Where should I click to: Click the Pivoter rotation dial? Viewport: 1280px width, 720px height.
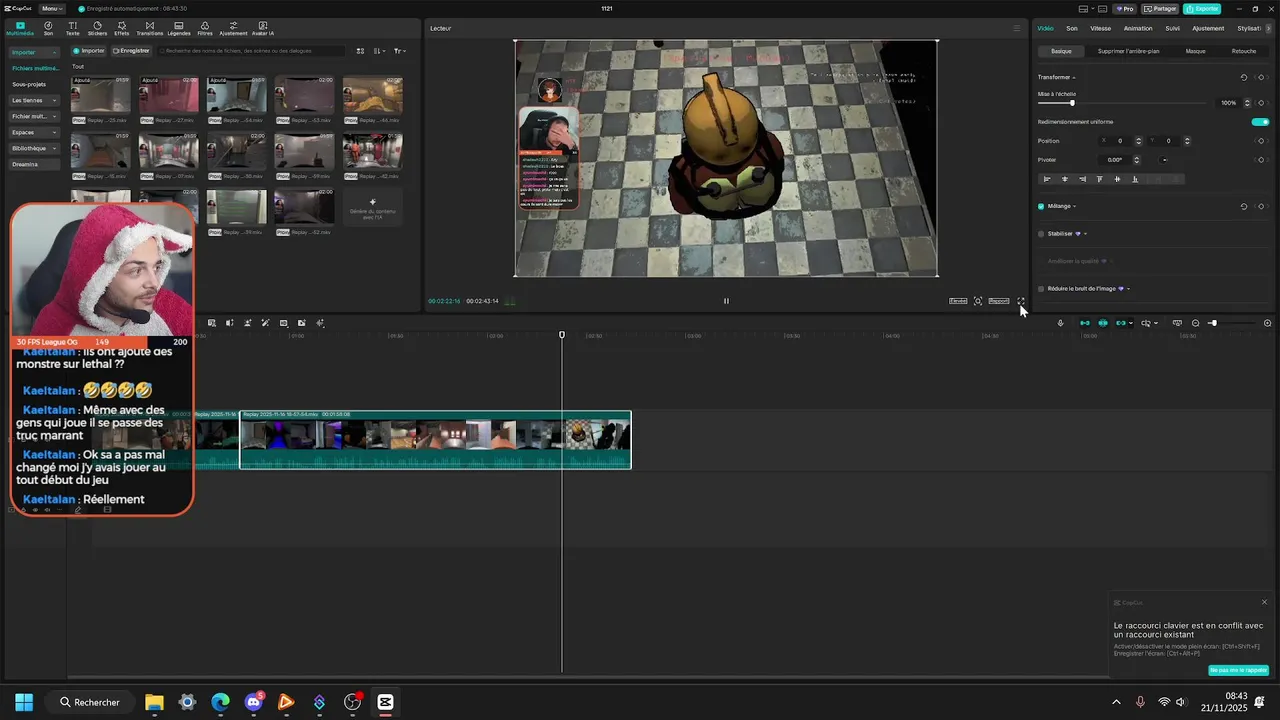(x=1164, y=160)
